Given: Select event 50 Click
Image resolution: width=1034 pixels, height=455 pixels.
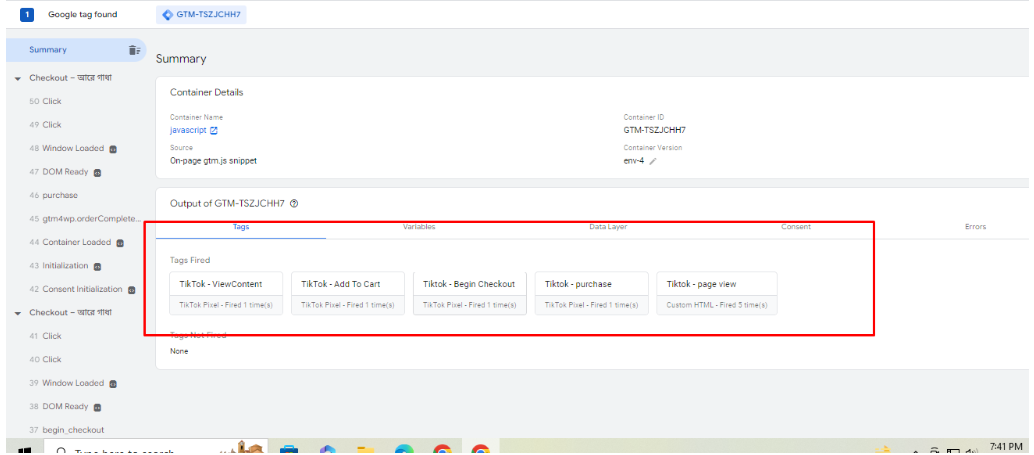Looking at the screenshot, I should coord(46,102).
